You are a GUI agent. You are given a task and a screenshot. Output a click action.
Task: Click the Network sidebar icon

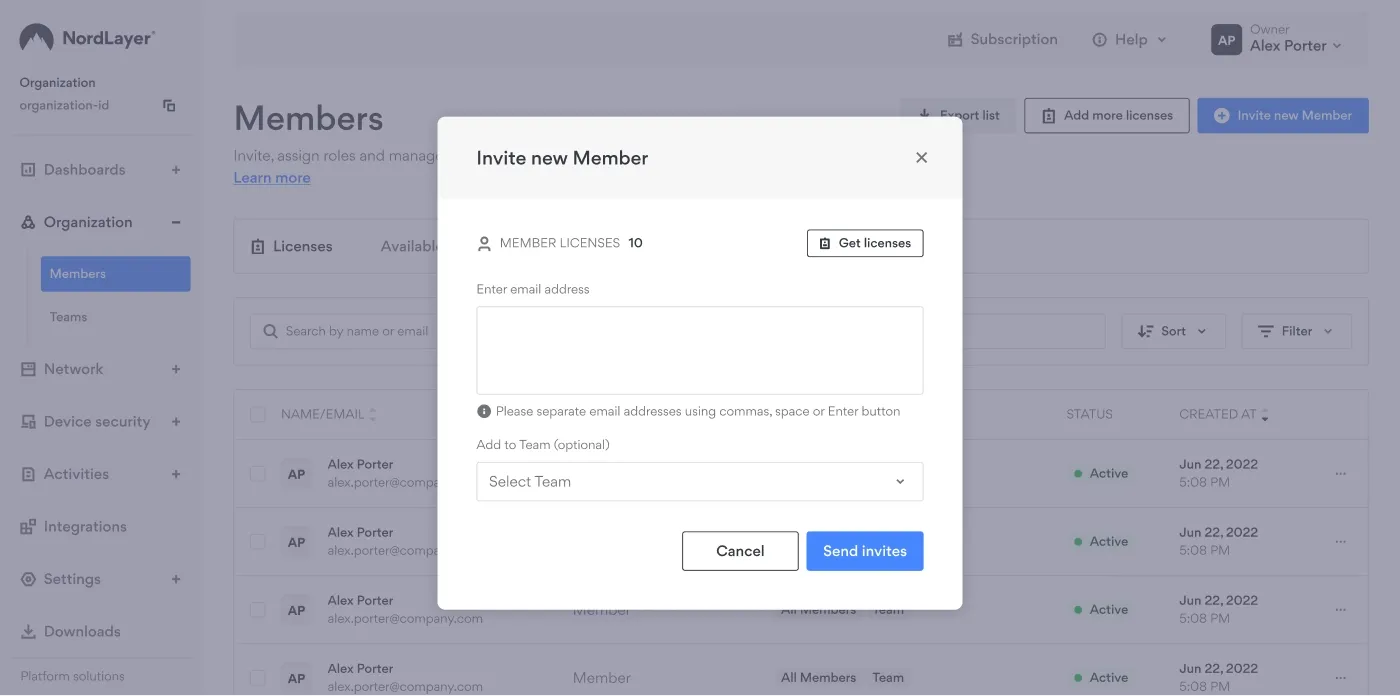(x=27, y=368)
